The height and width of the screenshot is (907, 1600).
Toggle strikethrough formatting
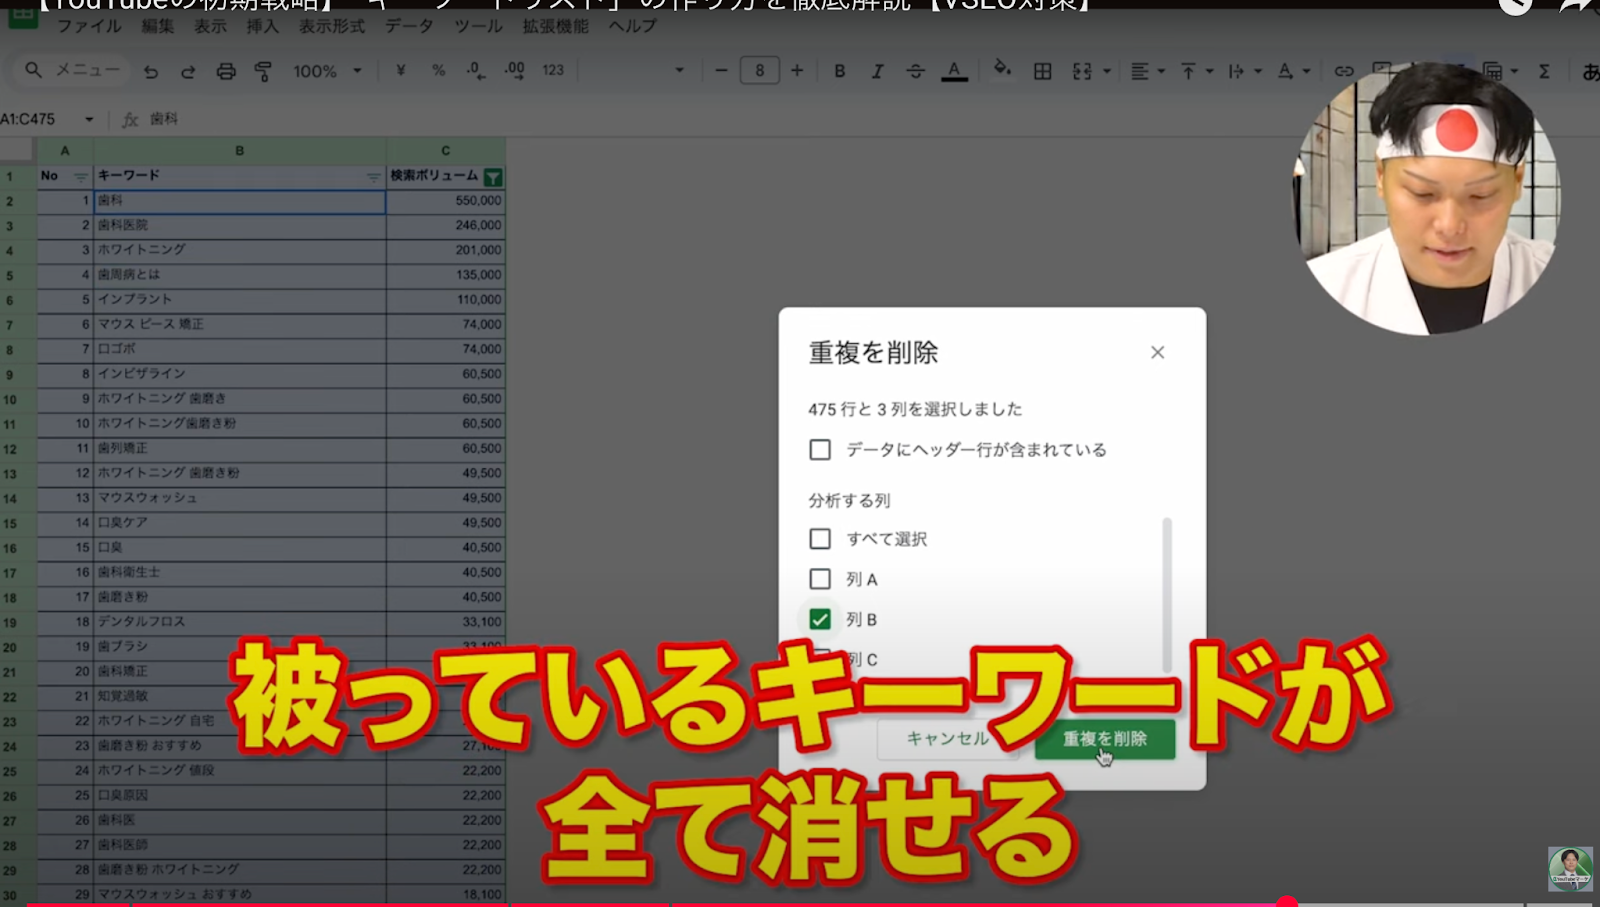tap(915, 70)
